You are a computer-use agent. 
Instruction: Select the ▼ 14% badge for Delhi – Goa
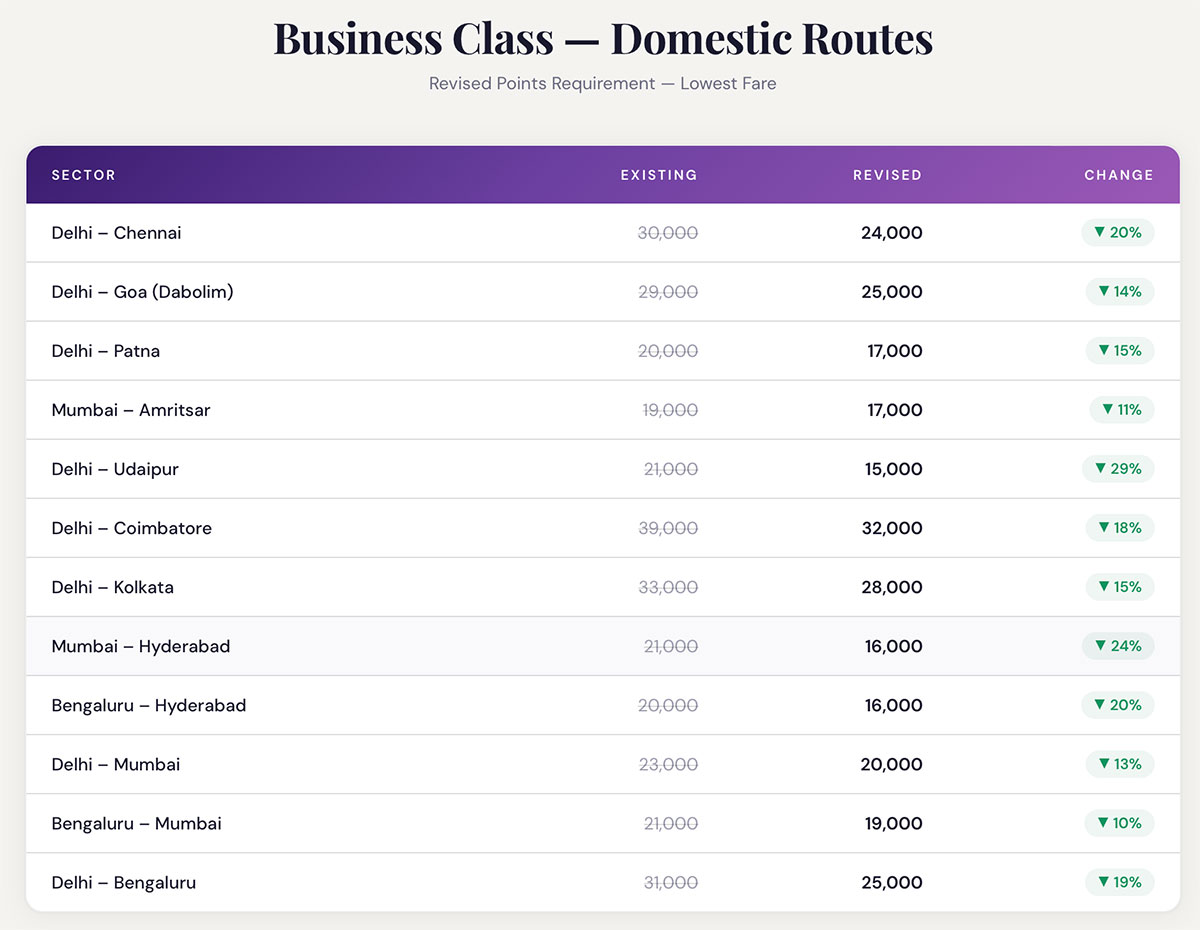[x=1118, y=292]
